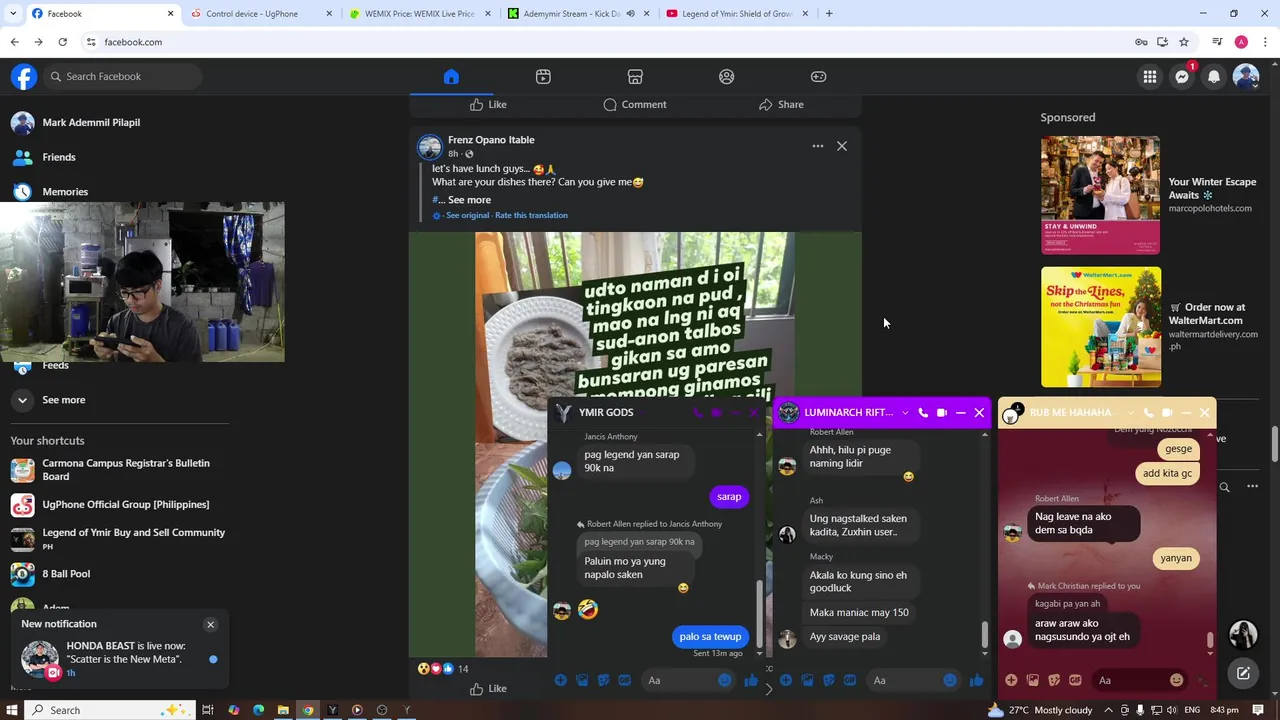Open the Groups tab in top navigation
The image size is (1280, 720).
pyautogui.click(x=727, y=77)
